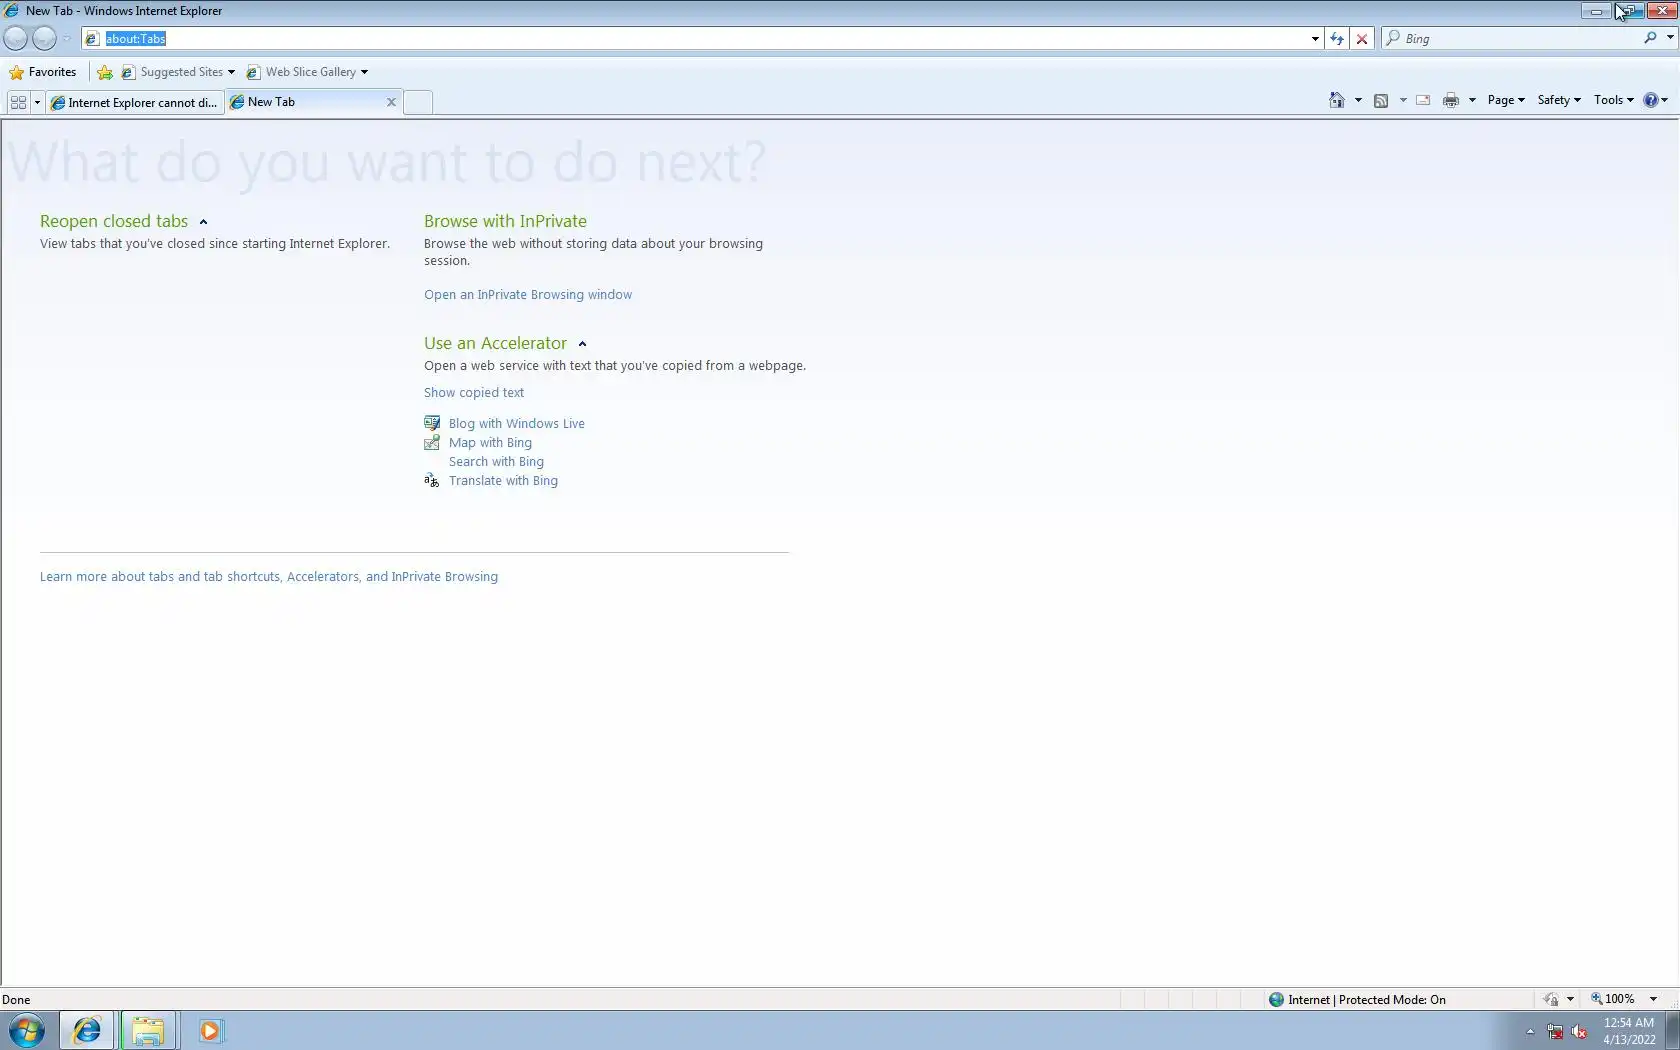Go back using the Back arrow button
This screenshot has height=1050, width=1680.
tap(15, 39)
